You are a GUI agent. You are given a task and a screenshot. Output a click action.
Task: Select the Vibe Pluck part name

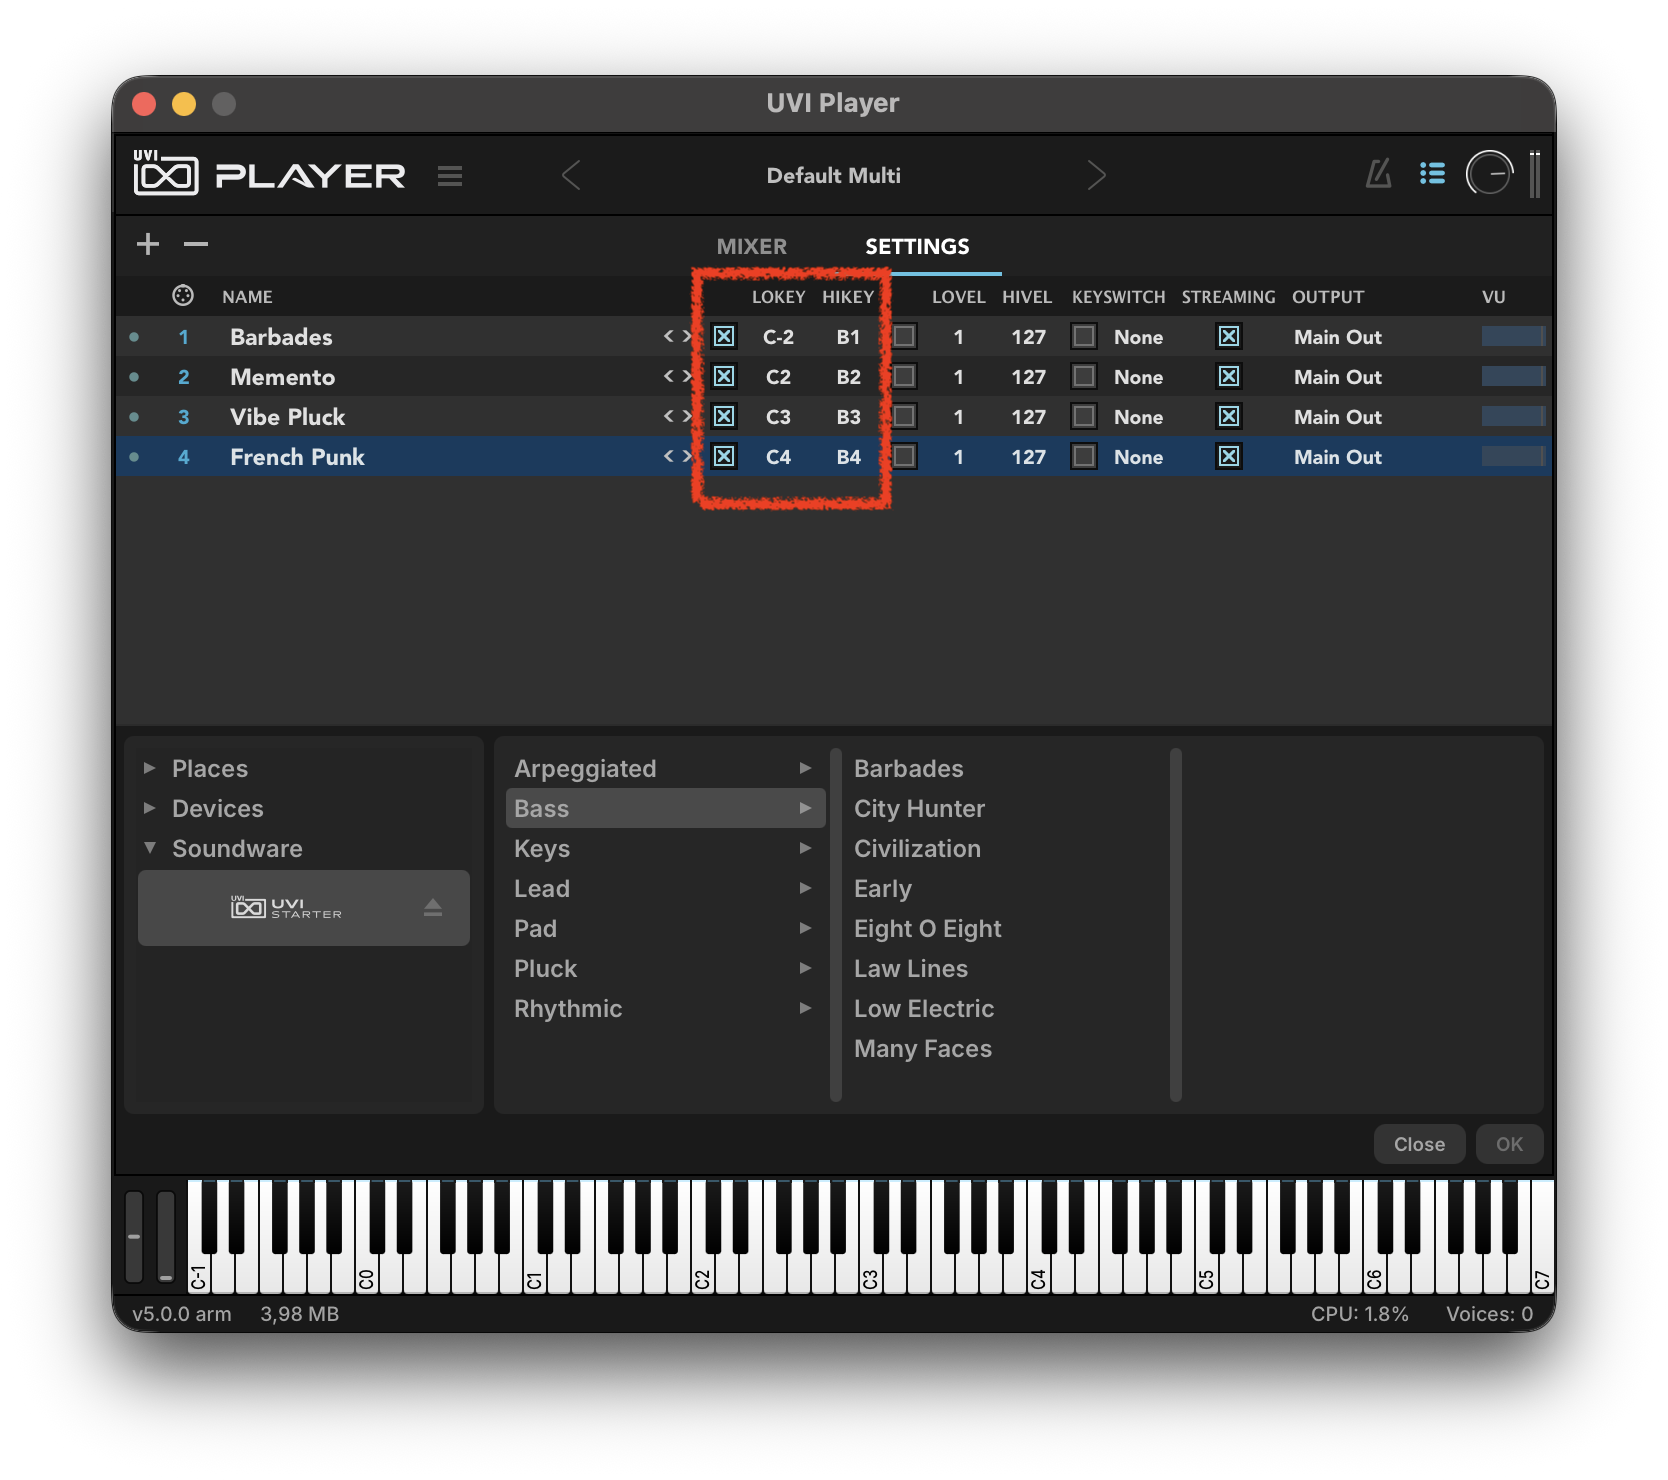287,417
